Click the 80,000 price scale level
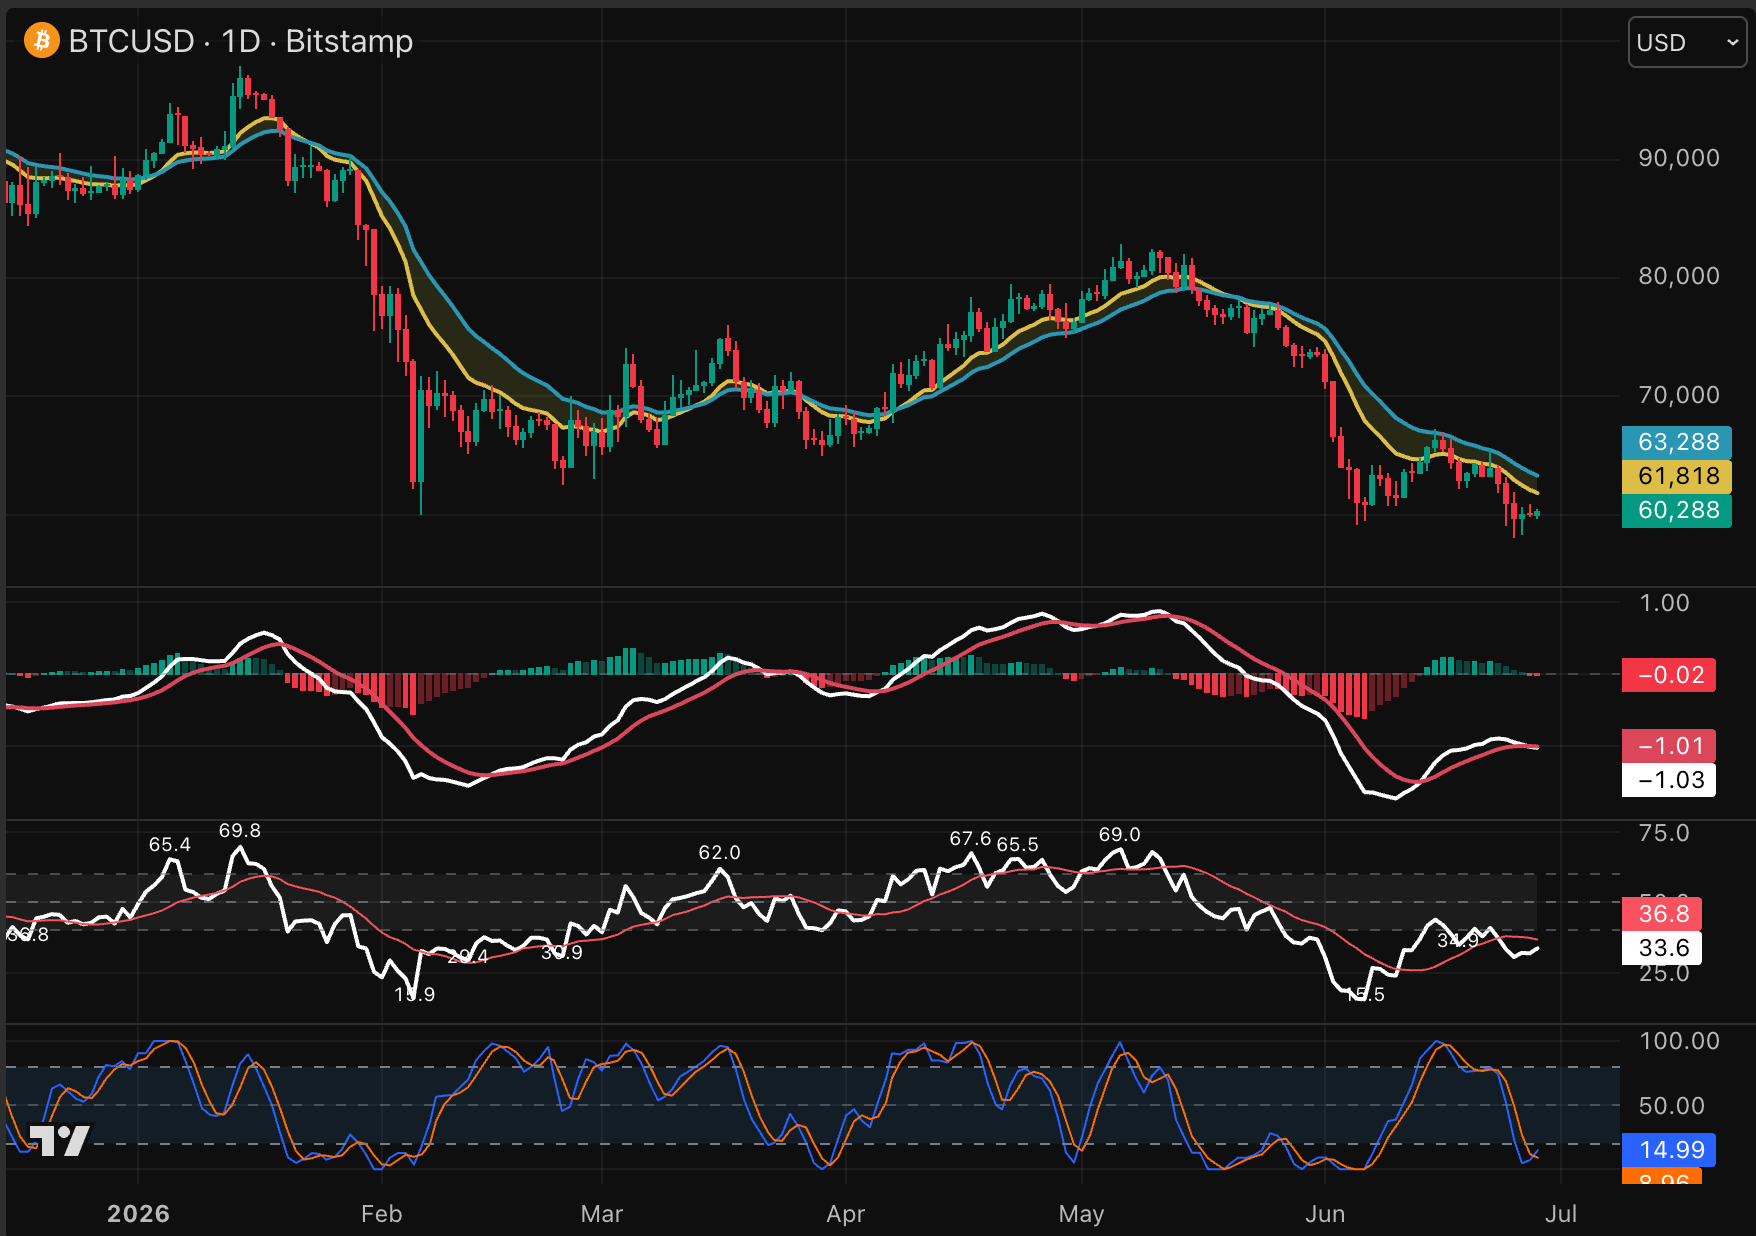The image size is (1756, 1236). (1679, 276)
